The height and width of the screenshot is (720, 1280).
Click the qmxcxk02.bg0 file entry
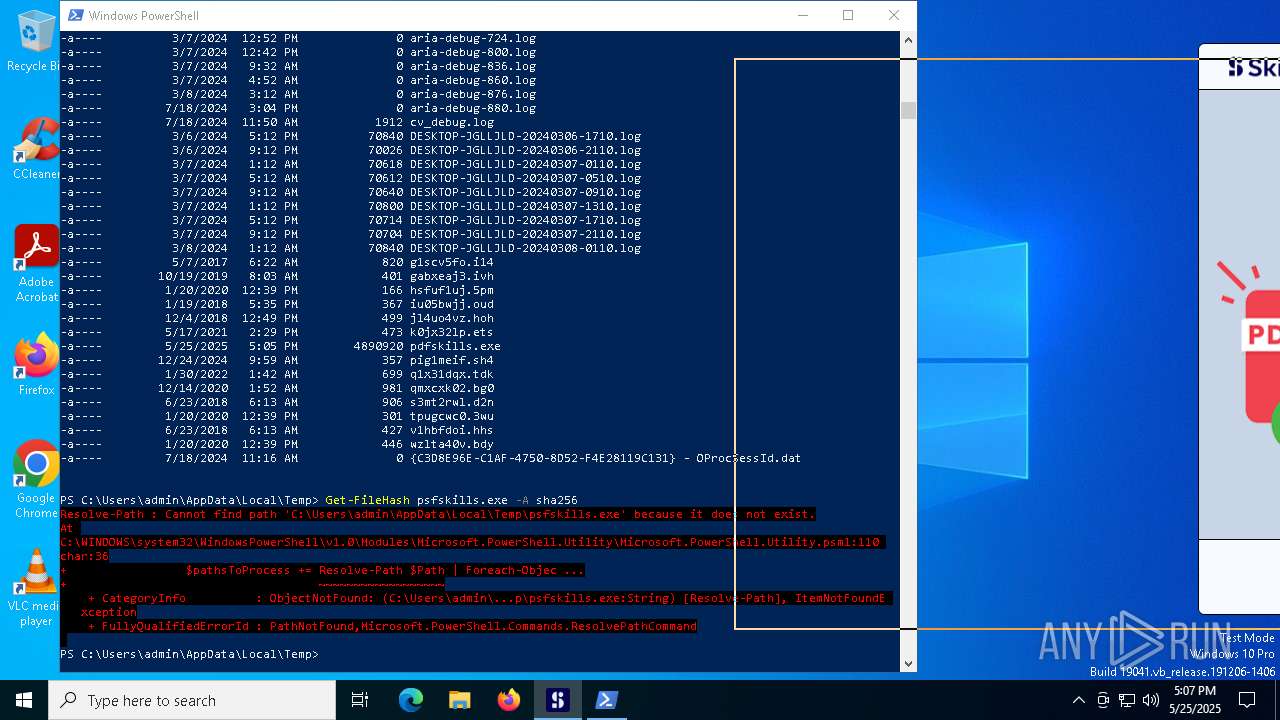[x=452, y=388]
